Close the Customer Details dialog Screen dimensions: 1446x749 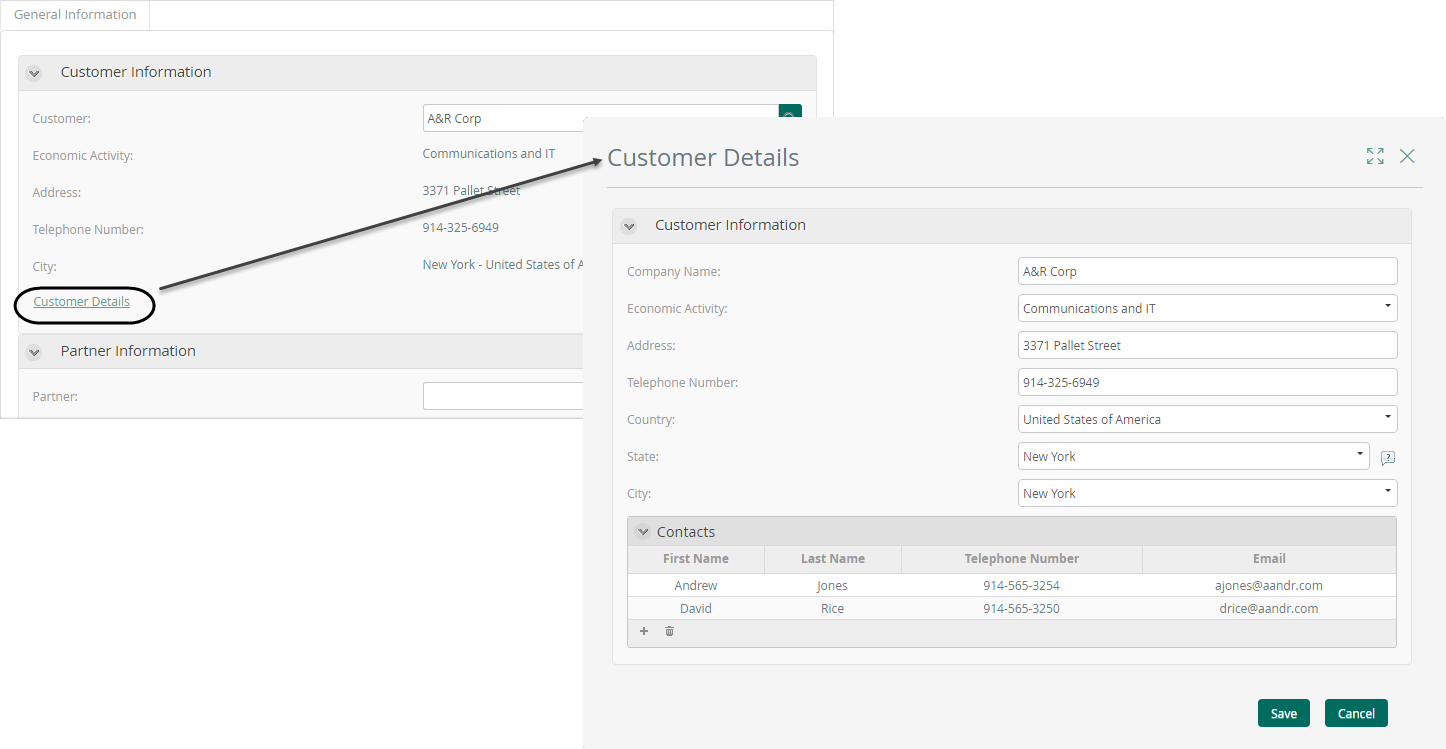(1407, 156)
